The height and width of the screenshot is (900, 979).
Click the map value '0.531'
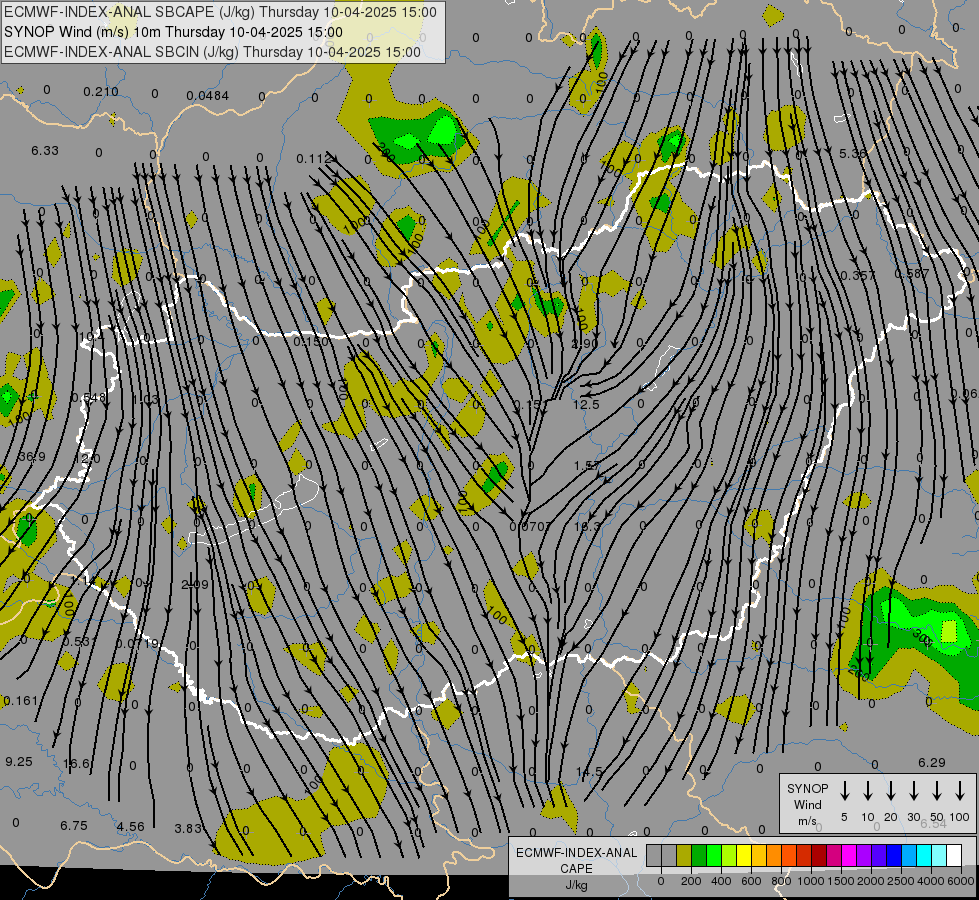coord(79,641)
